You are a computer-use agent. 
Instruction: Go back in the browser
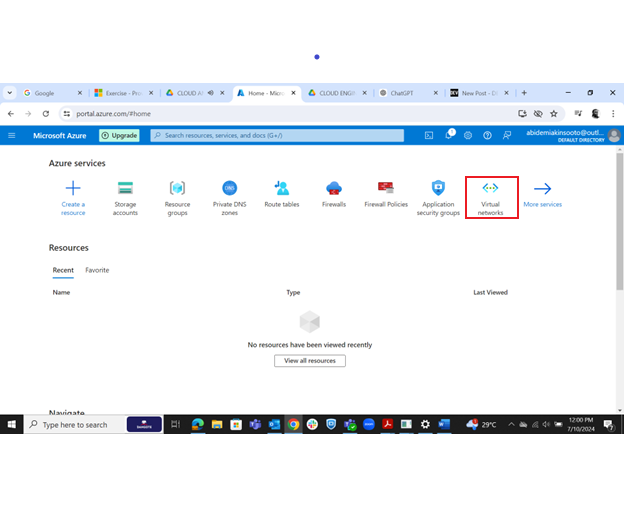click(x=11, y=114)
